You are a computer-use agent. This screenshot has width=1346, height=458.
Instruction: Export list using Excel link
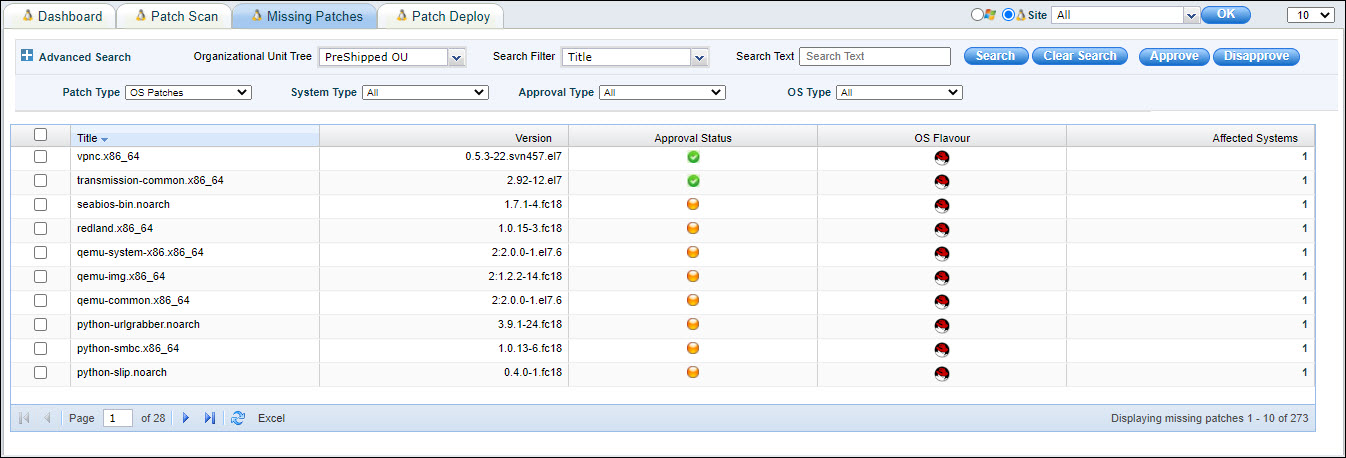[x=271, y=418]
